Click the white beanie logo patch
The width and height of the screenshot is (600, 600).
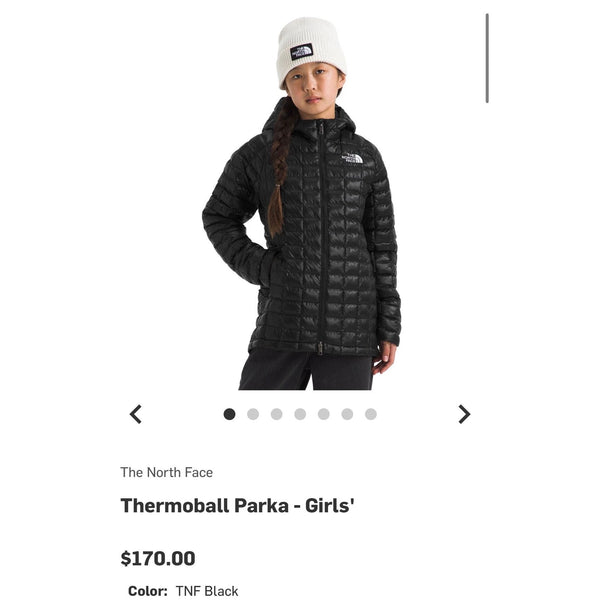(302, 52)
